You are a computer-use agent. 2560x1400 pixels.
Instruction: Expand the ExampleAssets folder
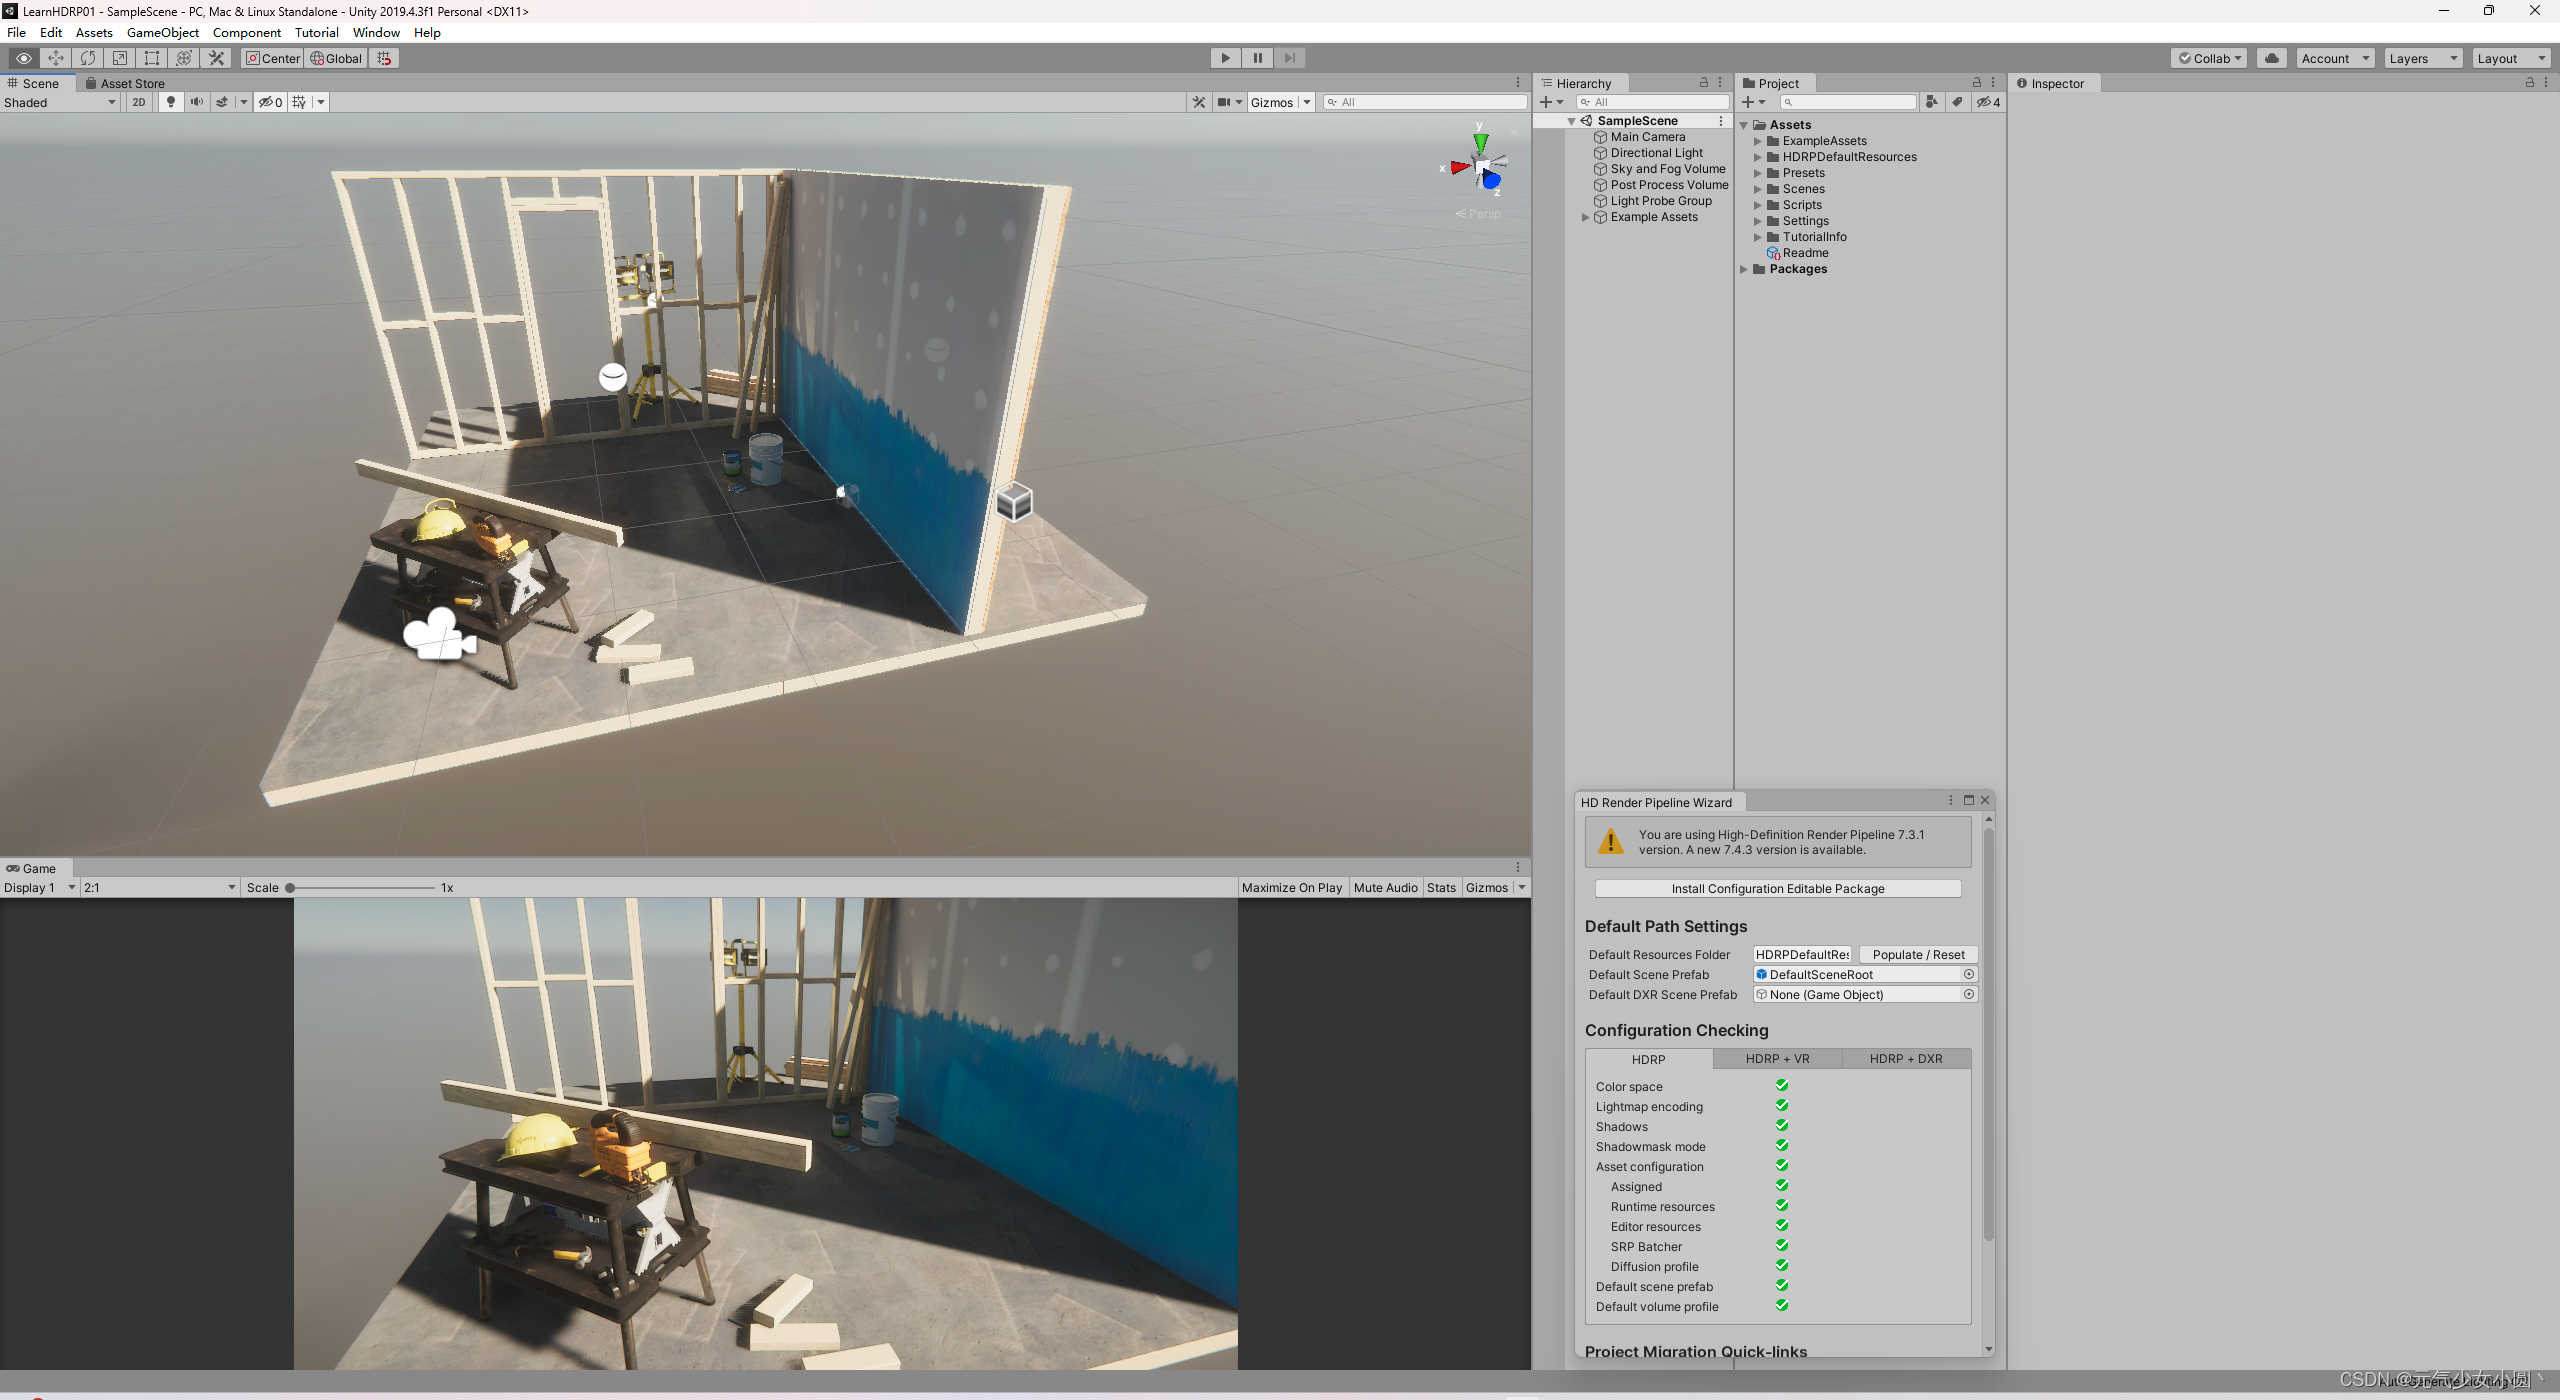click(1757, 141)
